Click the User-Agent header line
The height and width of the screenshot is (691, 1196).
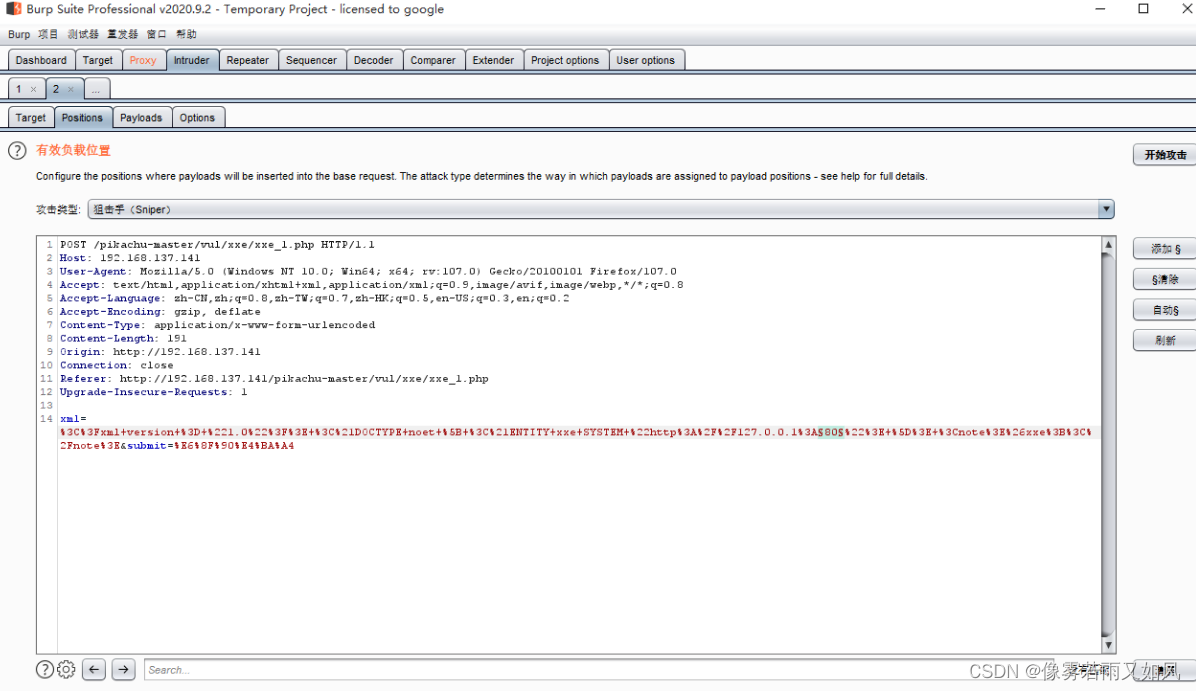pyautogui.click(x=368, y=272)
